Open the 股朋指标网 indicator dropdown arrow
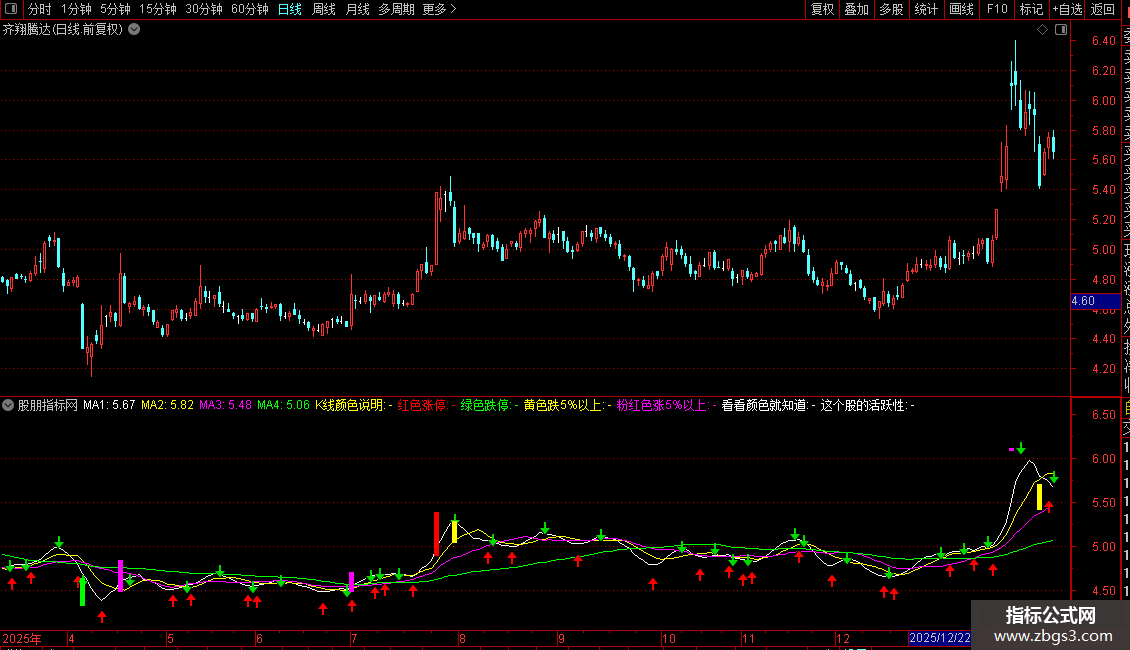The width and height of the screenshot is (1130, 650). click(8, 405)
